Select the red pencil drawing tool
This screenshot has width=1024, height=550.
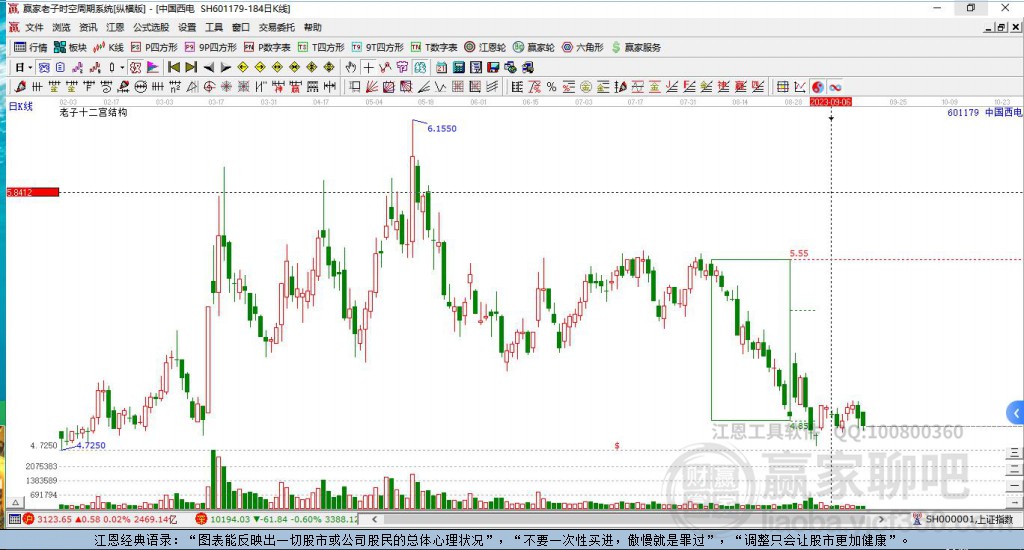click(x=20, y=86)
